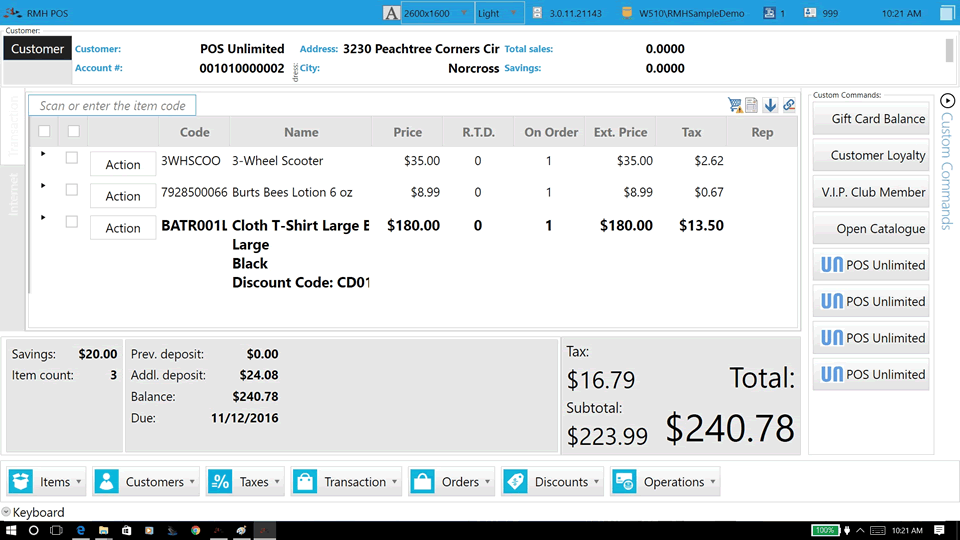The width and height of the screenshot is (960, 540).
Task: Launch Microsoft Edge from taskbar
Action: pos(80,531)
